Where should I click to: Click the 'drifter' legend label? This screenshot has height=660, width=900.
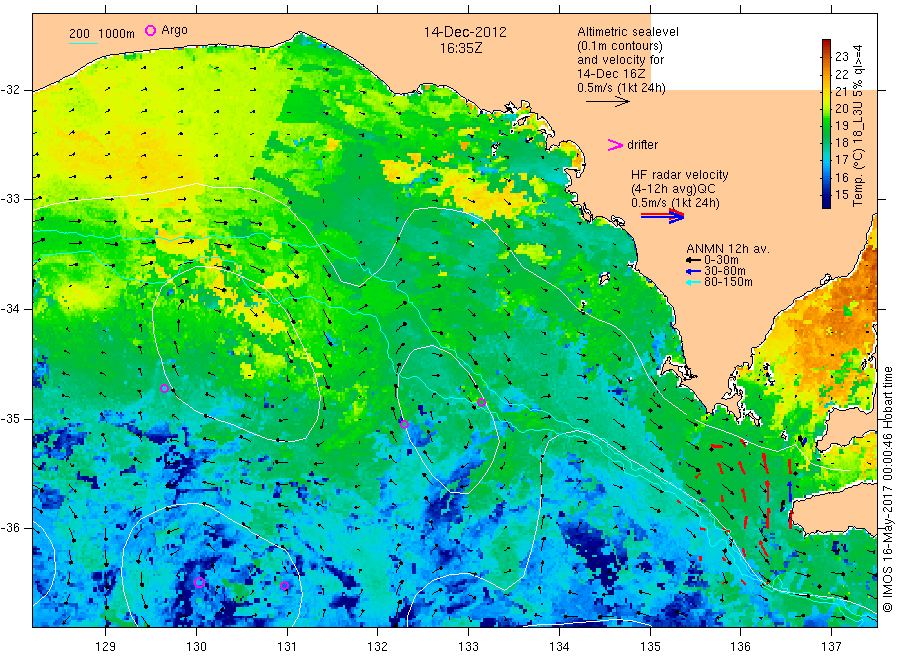point(642,145)
